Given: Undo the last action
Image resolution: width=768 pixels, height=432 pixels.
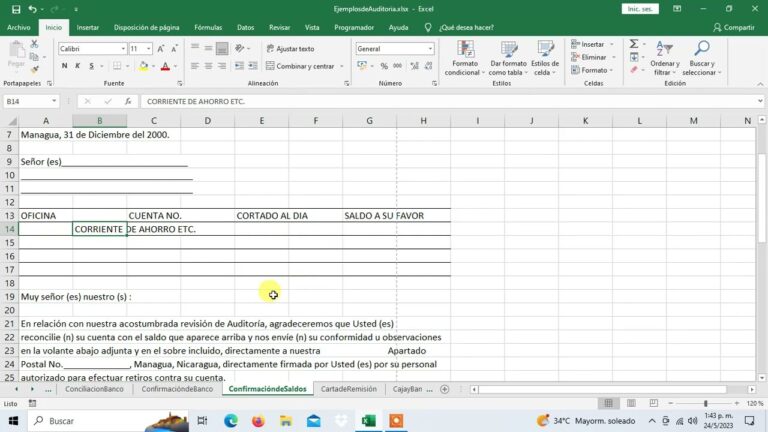Looking at the screenshot, I should click(32, 9).
